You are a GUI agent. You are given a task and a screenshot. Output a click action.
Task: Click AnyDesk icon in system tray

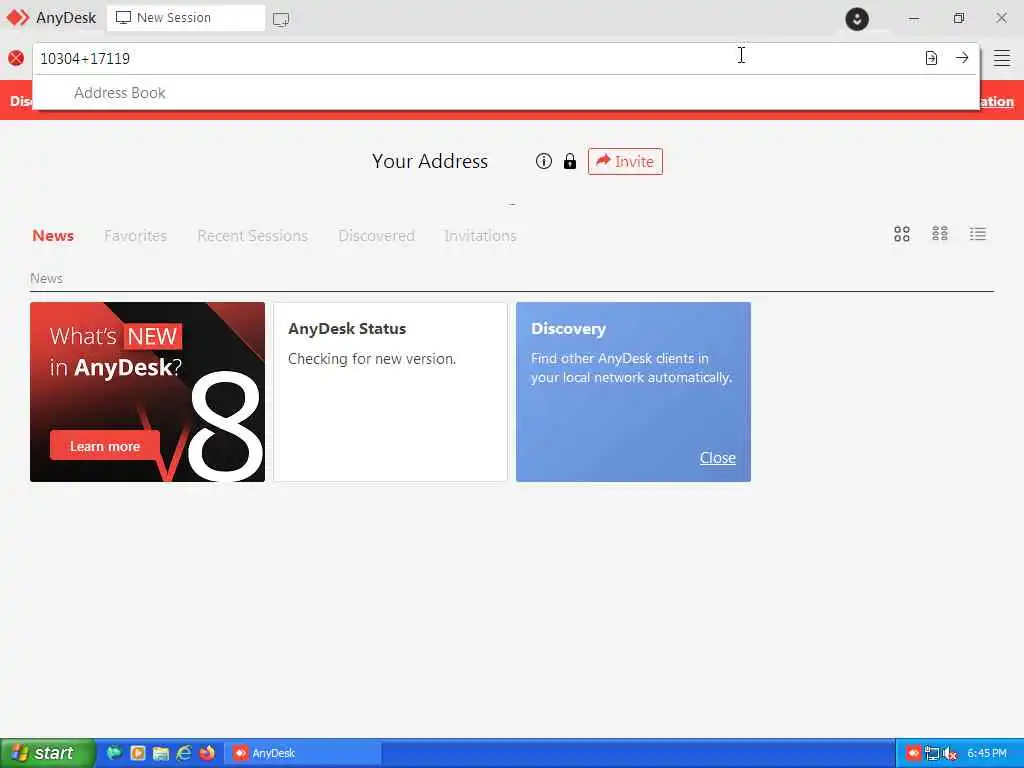pyautogui.click(x=913, y=754)
